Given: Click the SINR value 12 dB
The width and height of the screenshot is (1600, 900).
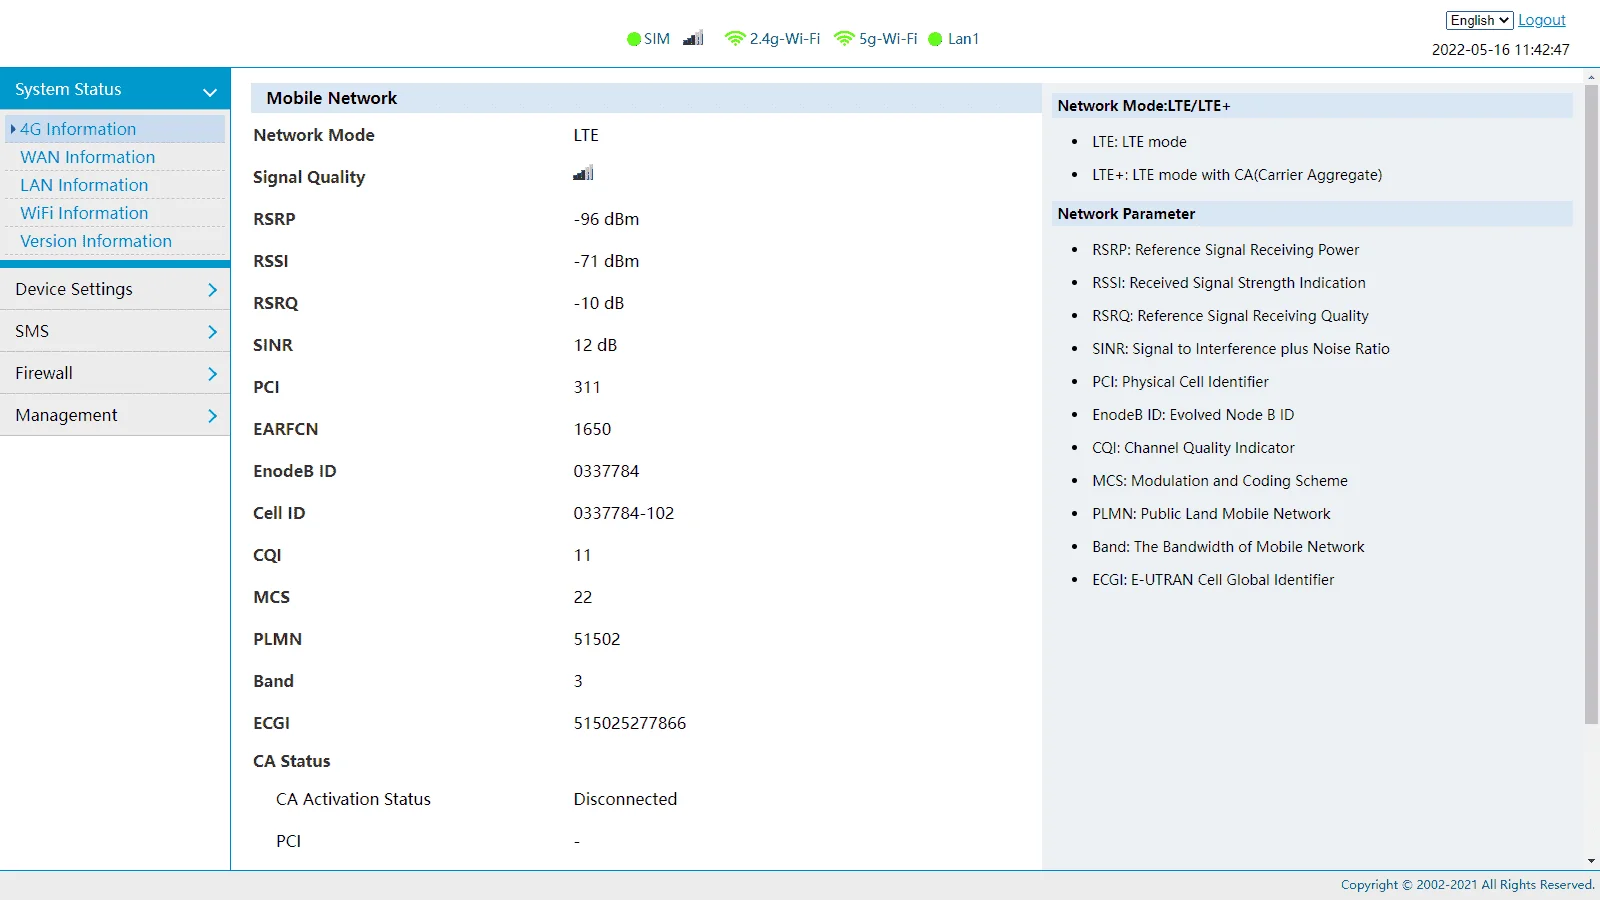Looking at the screenshot, I should [x=595, y=345].
